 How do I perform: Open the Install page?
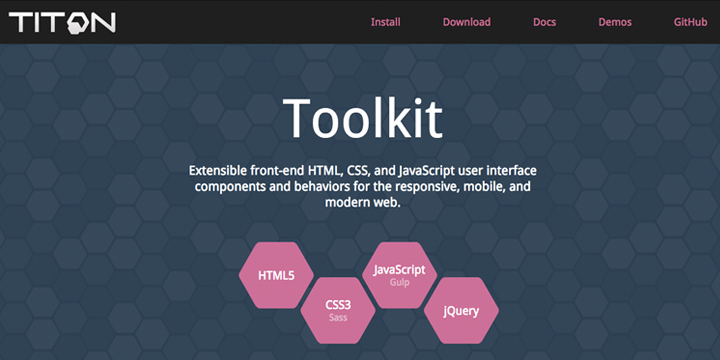coord(386,22)
